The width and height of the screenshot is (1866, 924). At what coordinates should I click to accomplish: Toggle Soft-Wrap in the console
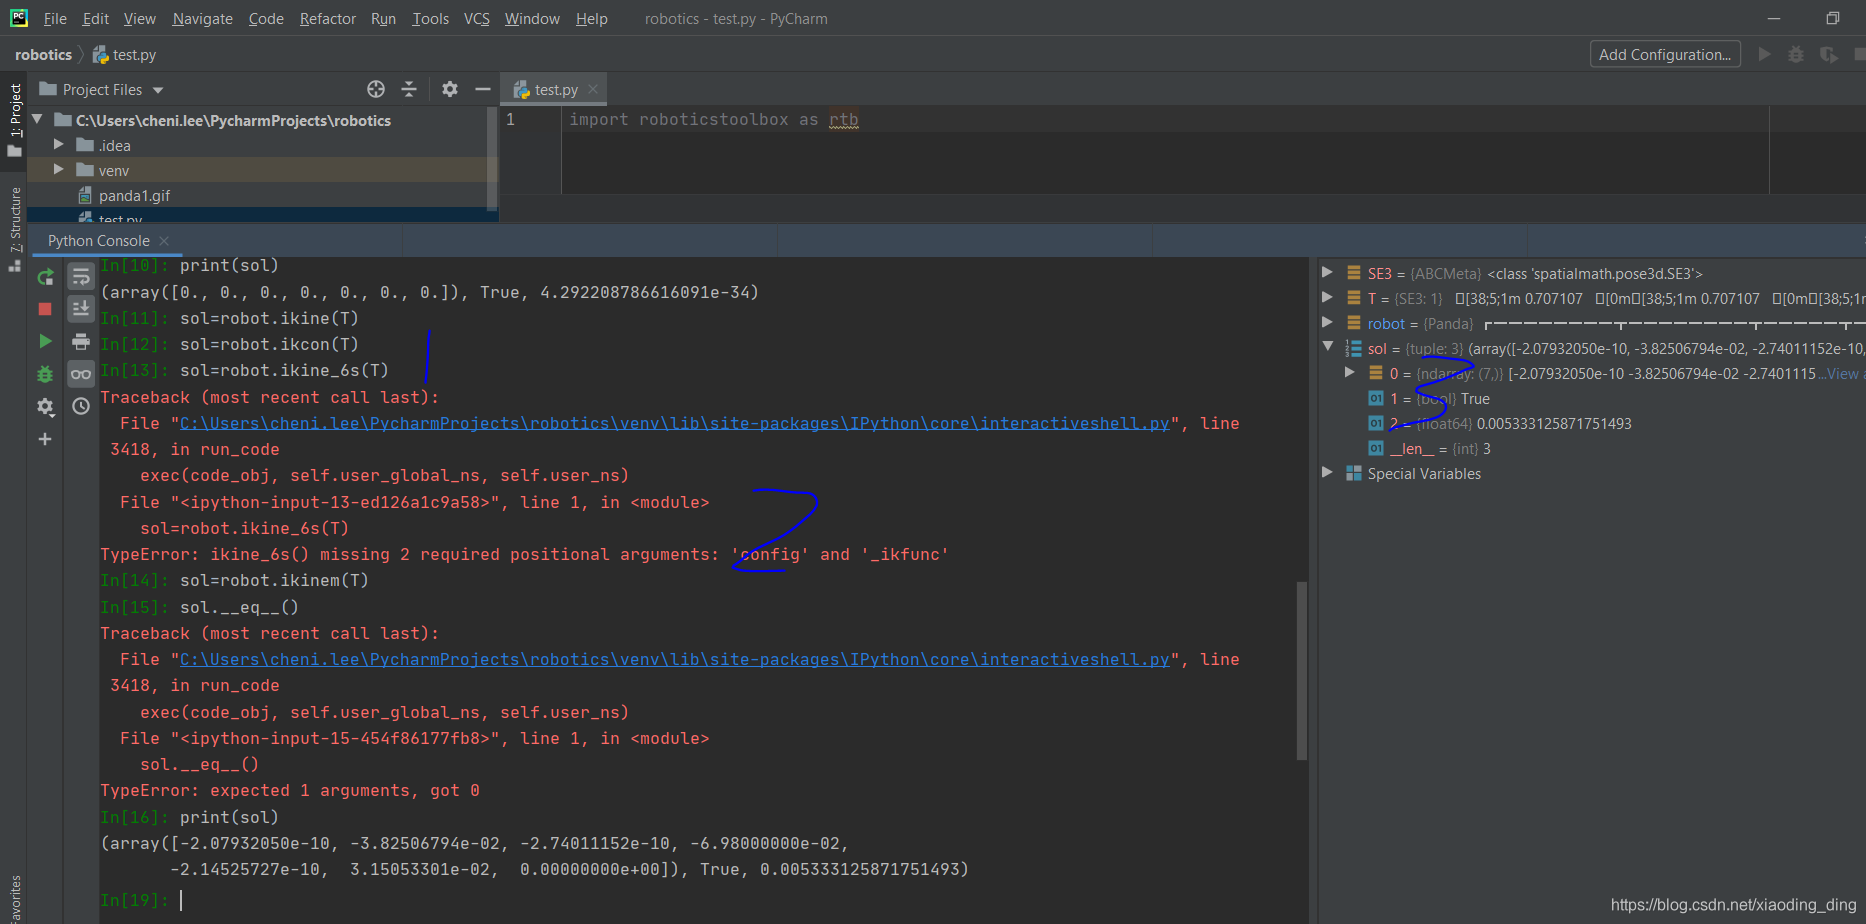(x=81, y=277)
